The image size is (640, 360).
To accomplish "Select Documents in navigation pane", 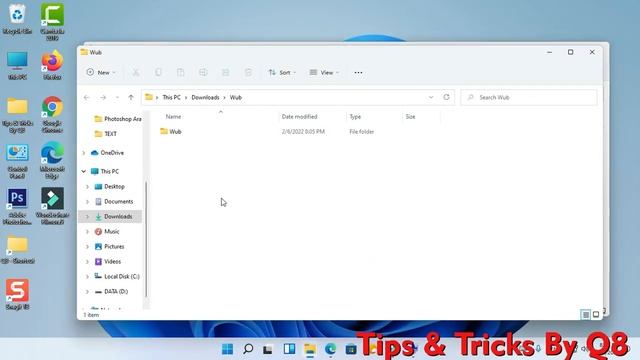I will 114,202.
